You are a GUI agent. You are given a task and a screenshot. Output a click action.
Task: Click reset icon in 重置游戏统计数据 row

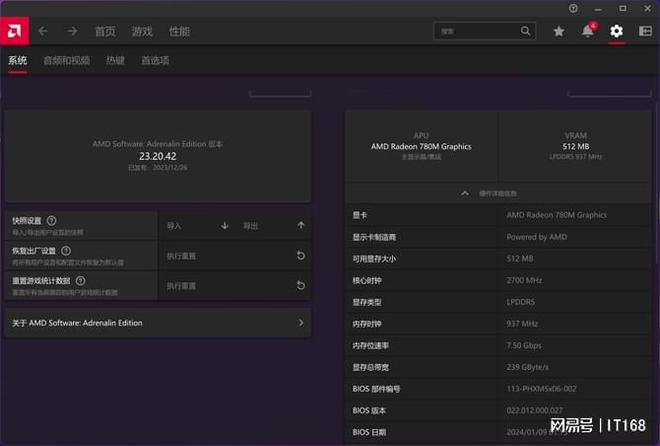pyautogui.click(x=301, y=286)
